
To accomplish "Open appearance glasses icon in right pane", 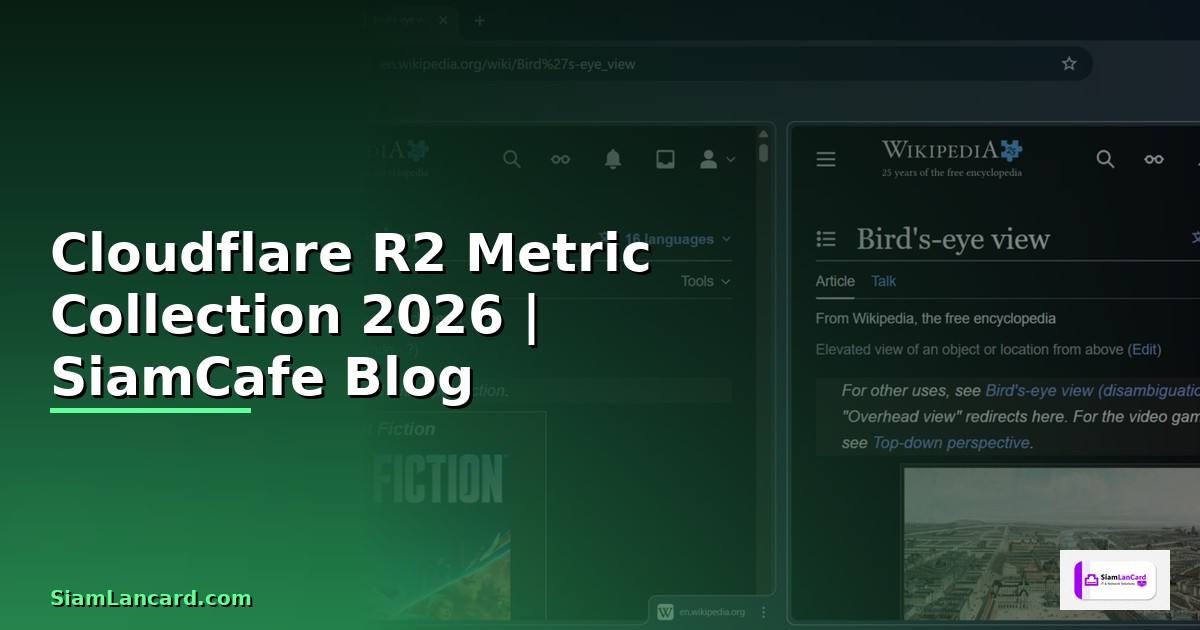I will click(x=1154, y=159).
